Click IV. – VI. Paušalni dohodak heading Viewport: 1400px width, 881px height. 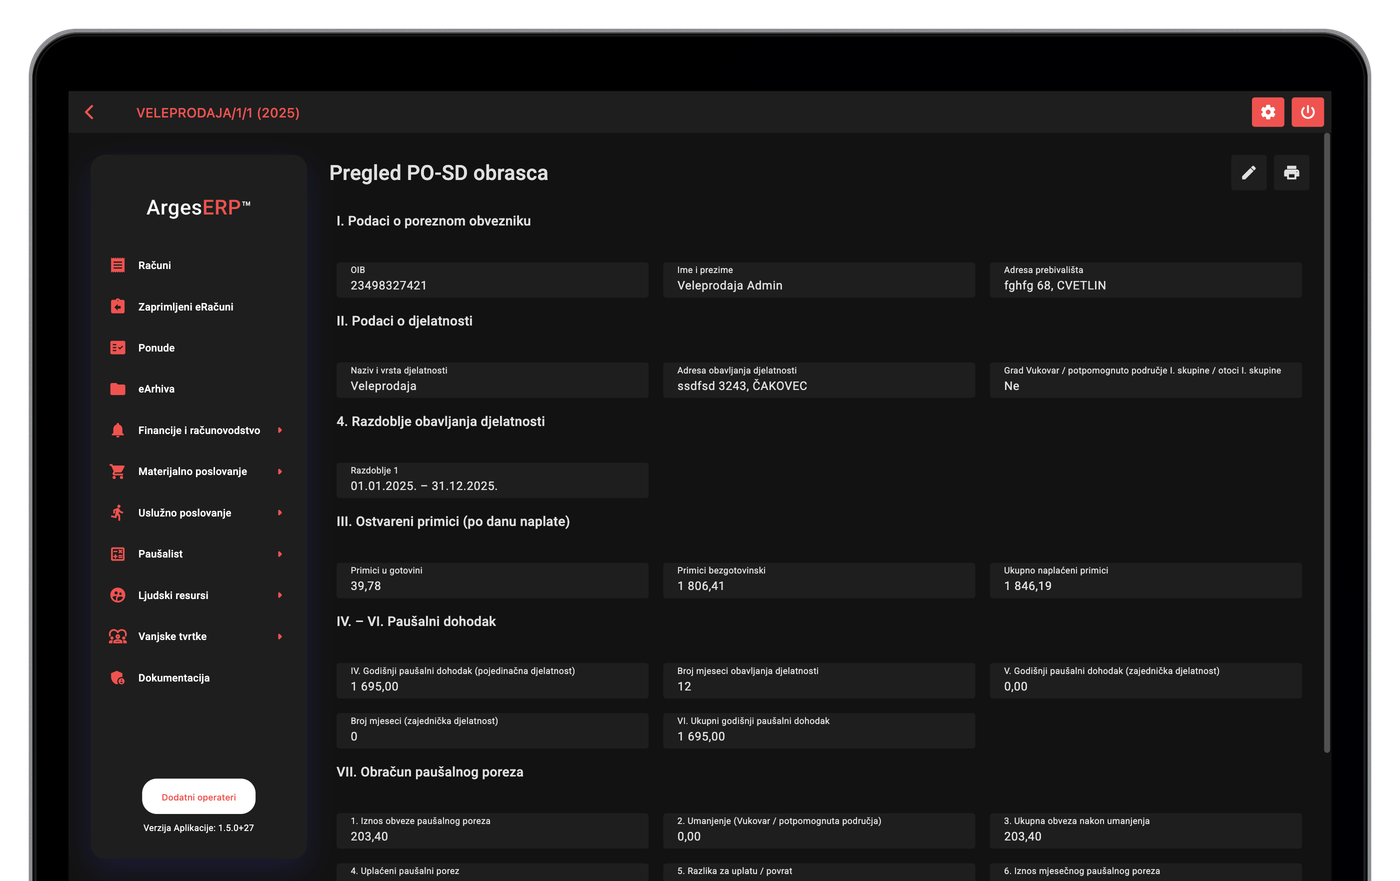point(416,622)
